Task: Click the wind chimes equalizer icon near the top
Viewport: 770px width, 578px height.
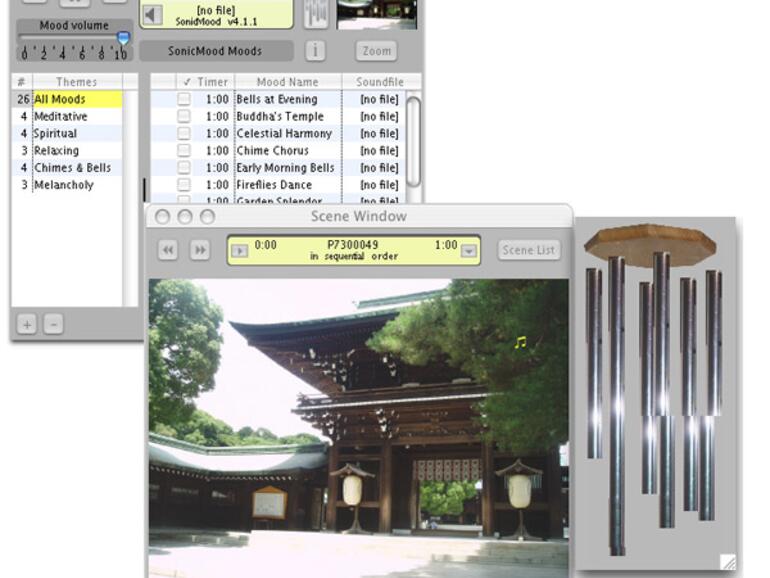Action: pyautogui.click(x=316, y=12)
